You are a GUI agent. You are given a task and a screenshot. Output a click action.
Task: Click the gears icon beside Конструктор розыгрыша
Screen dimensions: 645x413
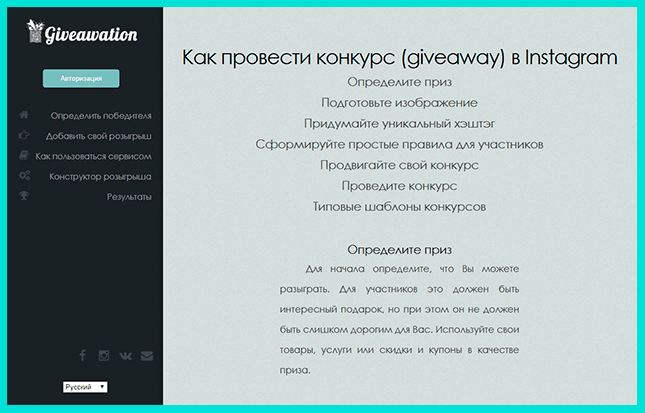(24, 176)
